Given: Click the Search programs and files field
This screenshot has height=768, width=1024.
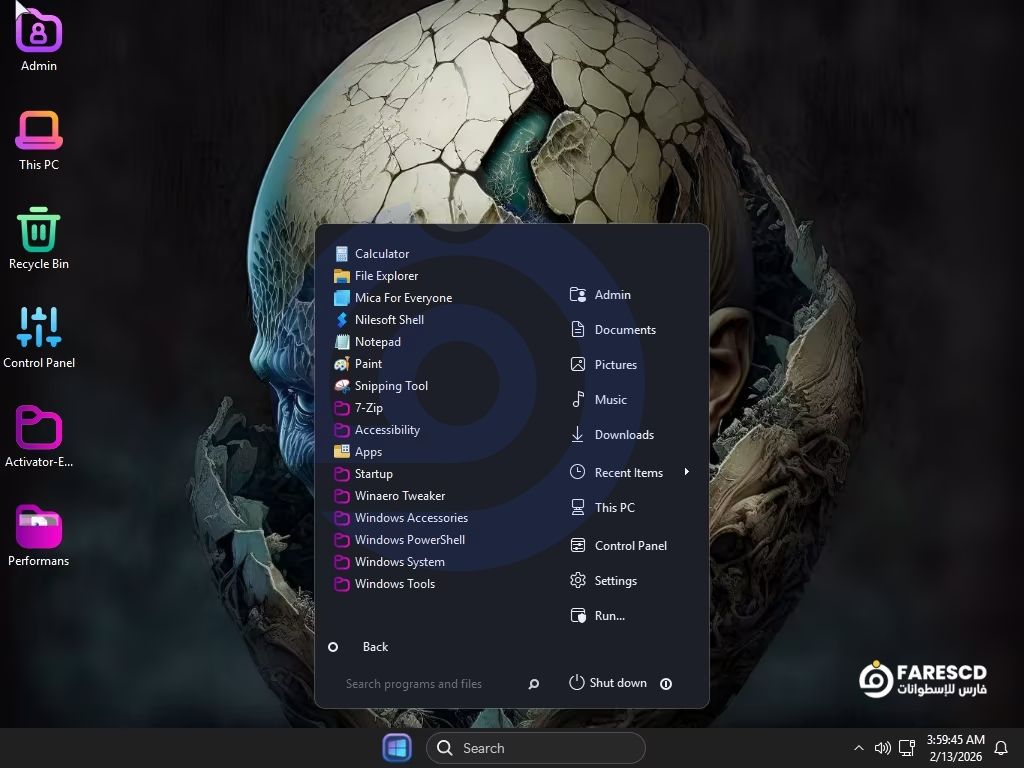Looking at the screenshot, I should point(430,684).
